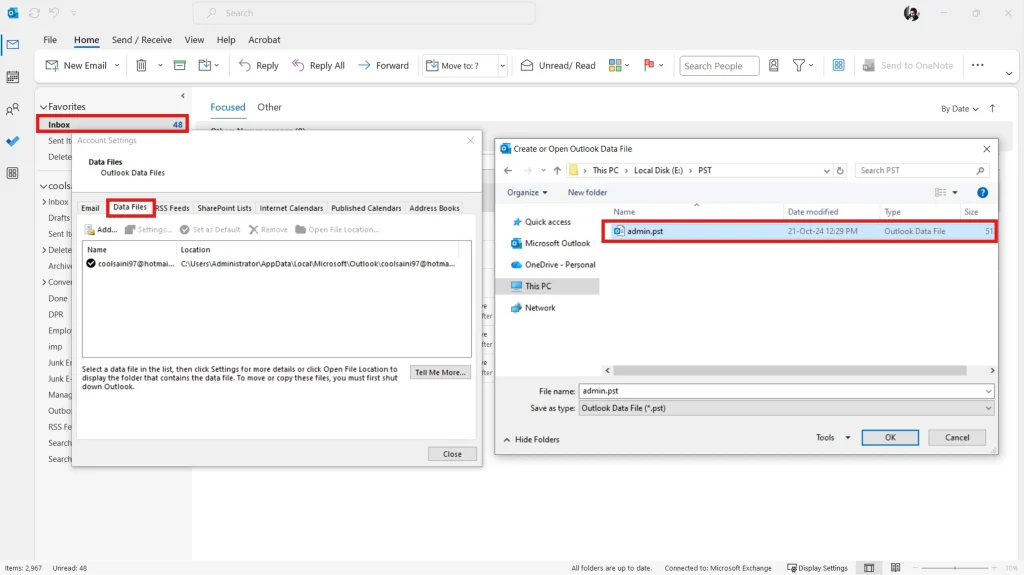Click the Delete trash icon in ribbon
Viewport: 1024px width, 575px height.
coord(141,65)
